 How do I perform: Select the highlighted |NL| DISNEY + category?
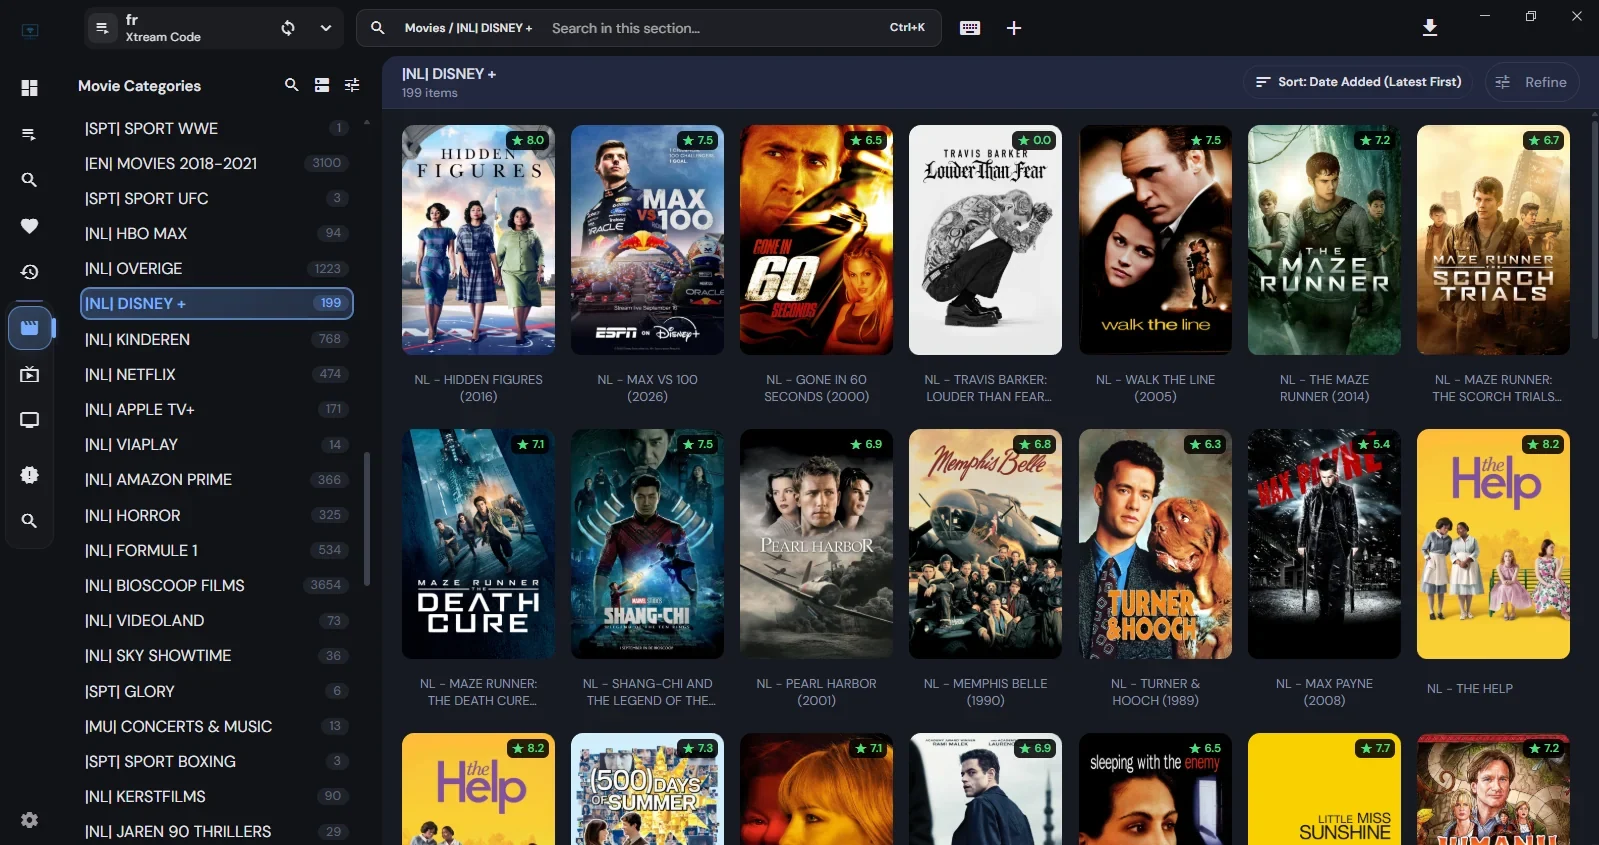216,303
